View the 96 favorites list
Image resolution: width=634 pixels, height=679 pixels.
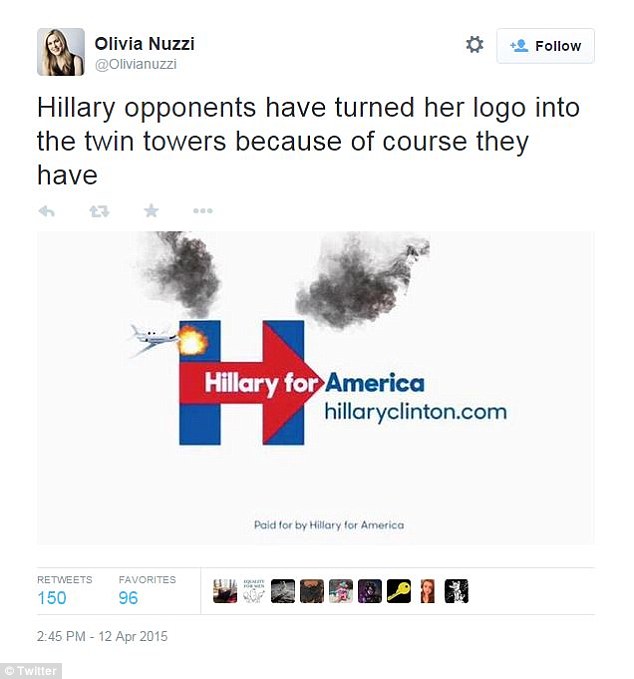coord(128,598)
